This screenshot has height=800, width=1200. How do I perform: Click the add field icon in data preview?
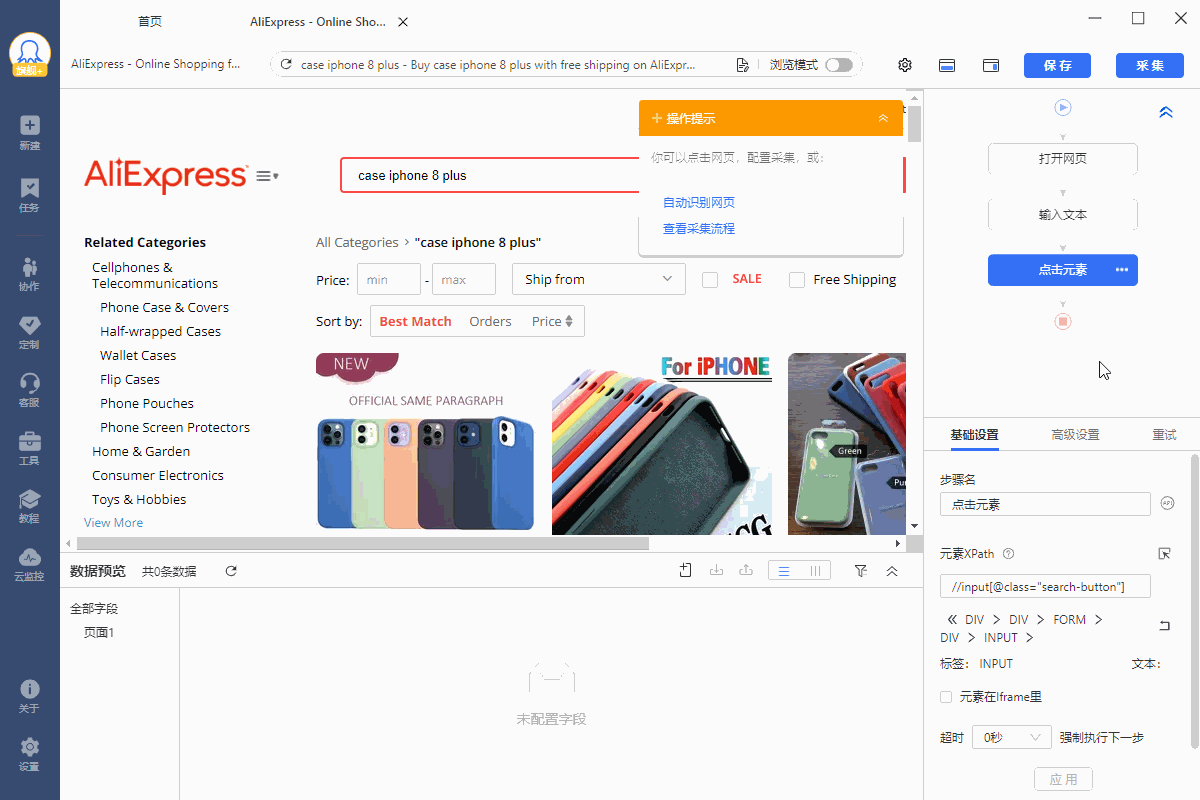point(685,571)
